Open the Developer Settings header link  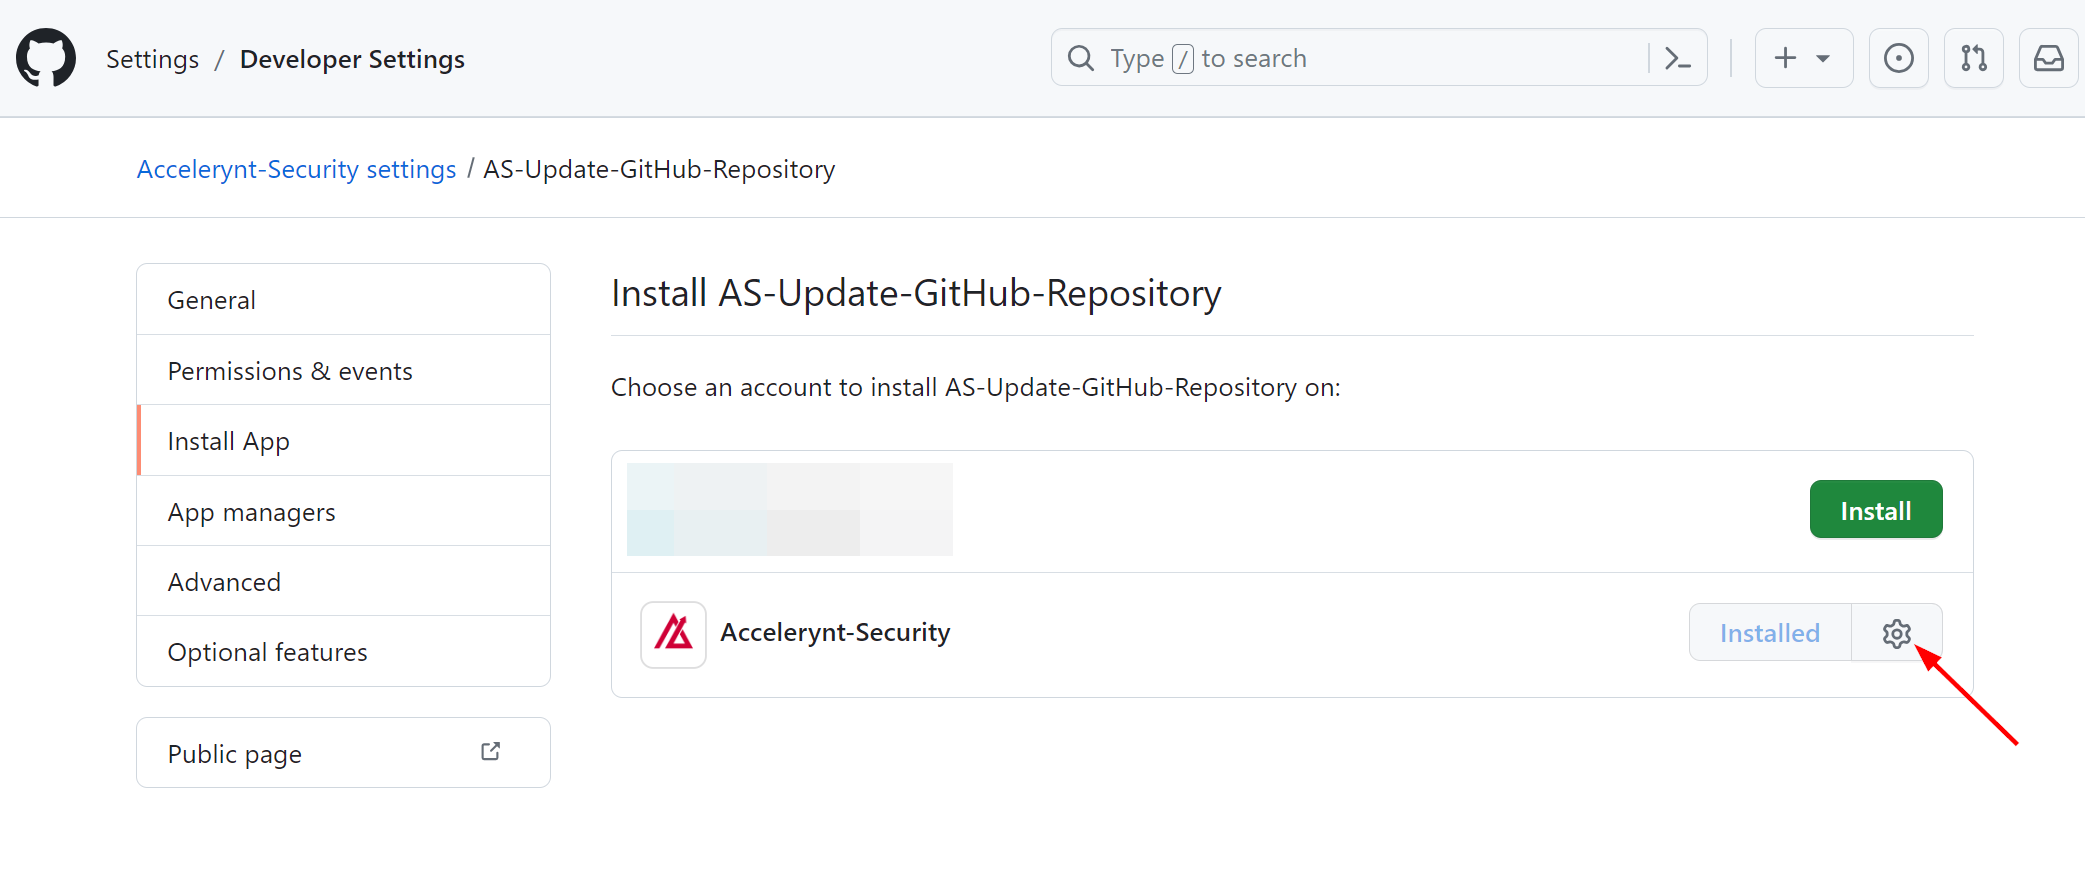tap(352, 59)
